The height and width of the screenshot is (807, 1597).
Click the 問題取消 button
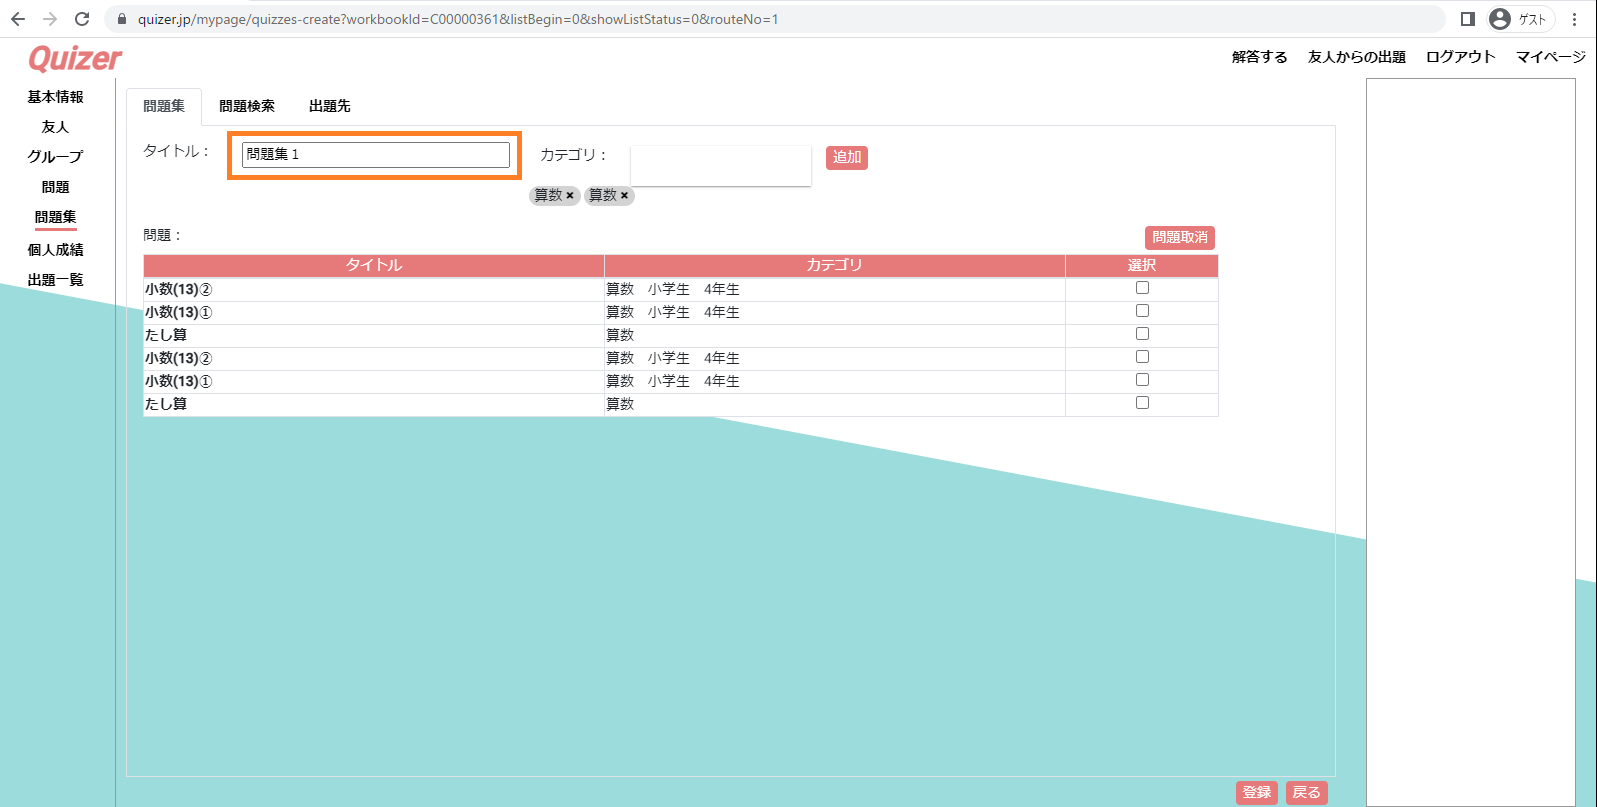pos(1180,237)
